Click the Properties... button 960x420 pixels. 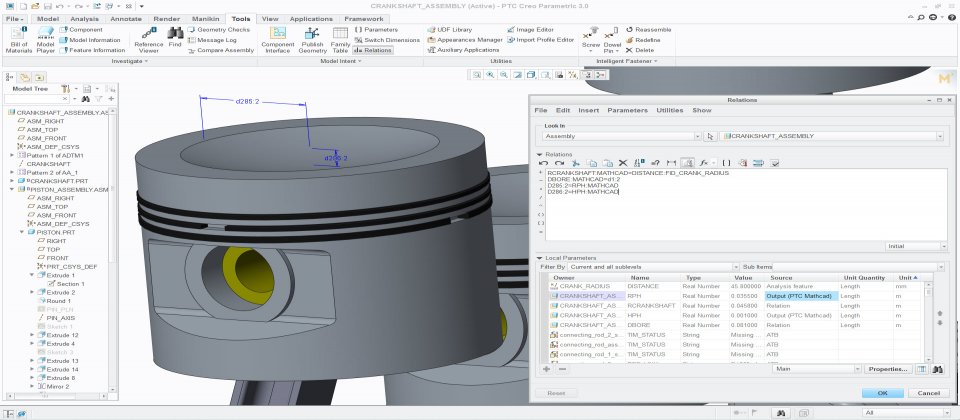tap(887, 369)
